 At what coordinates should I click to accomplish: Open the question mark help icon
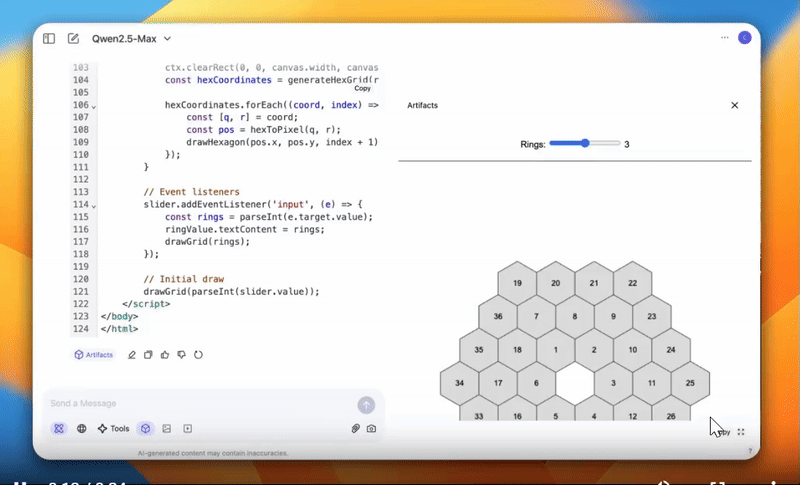[749, 451]
